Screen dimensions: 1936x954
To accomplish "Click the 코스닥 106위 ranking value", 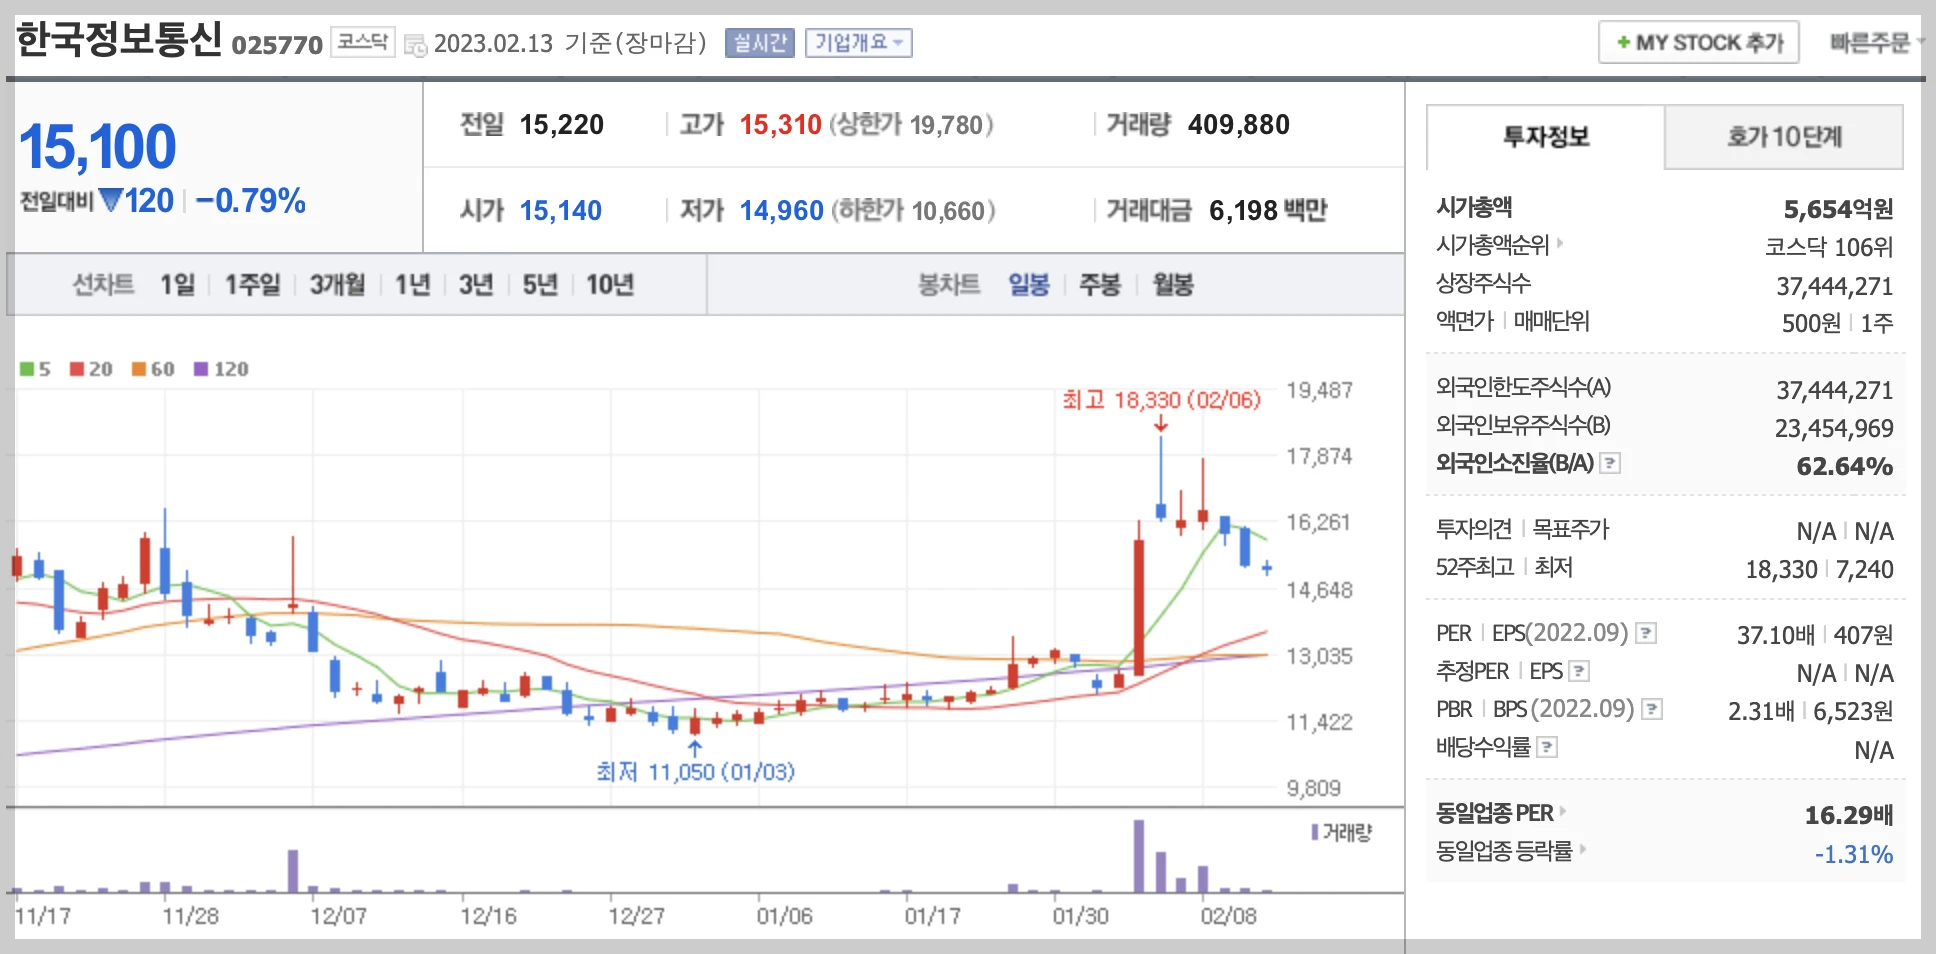I will point(1828,247).
